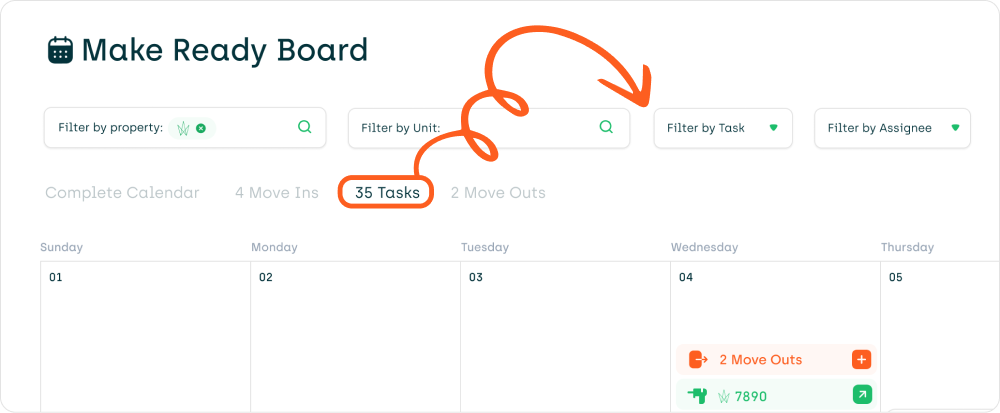Click the 2 Move Outs entry on Wednesday
The height and width of the screenshot is (413, 1000).
click(776, 359)
